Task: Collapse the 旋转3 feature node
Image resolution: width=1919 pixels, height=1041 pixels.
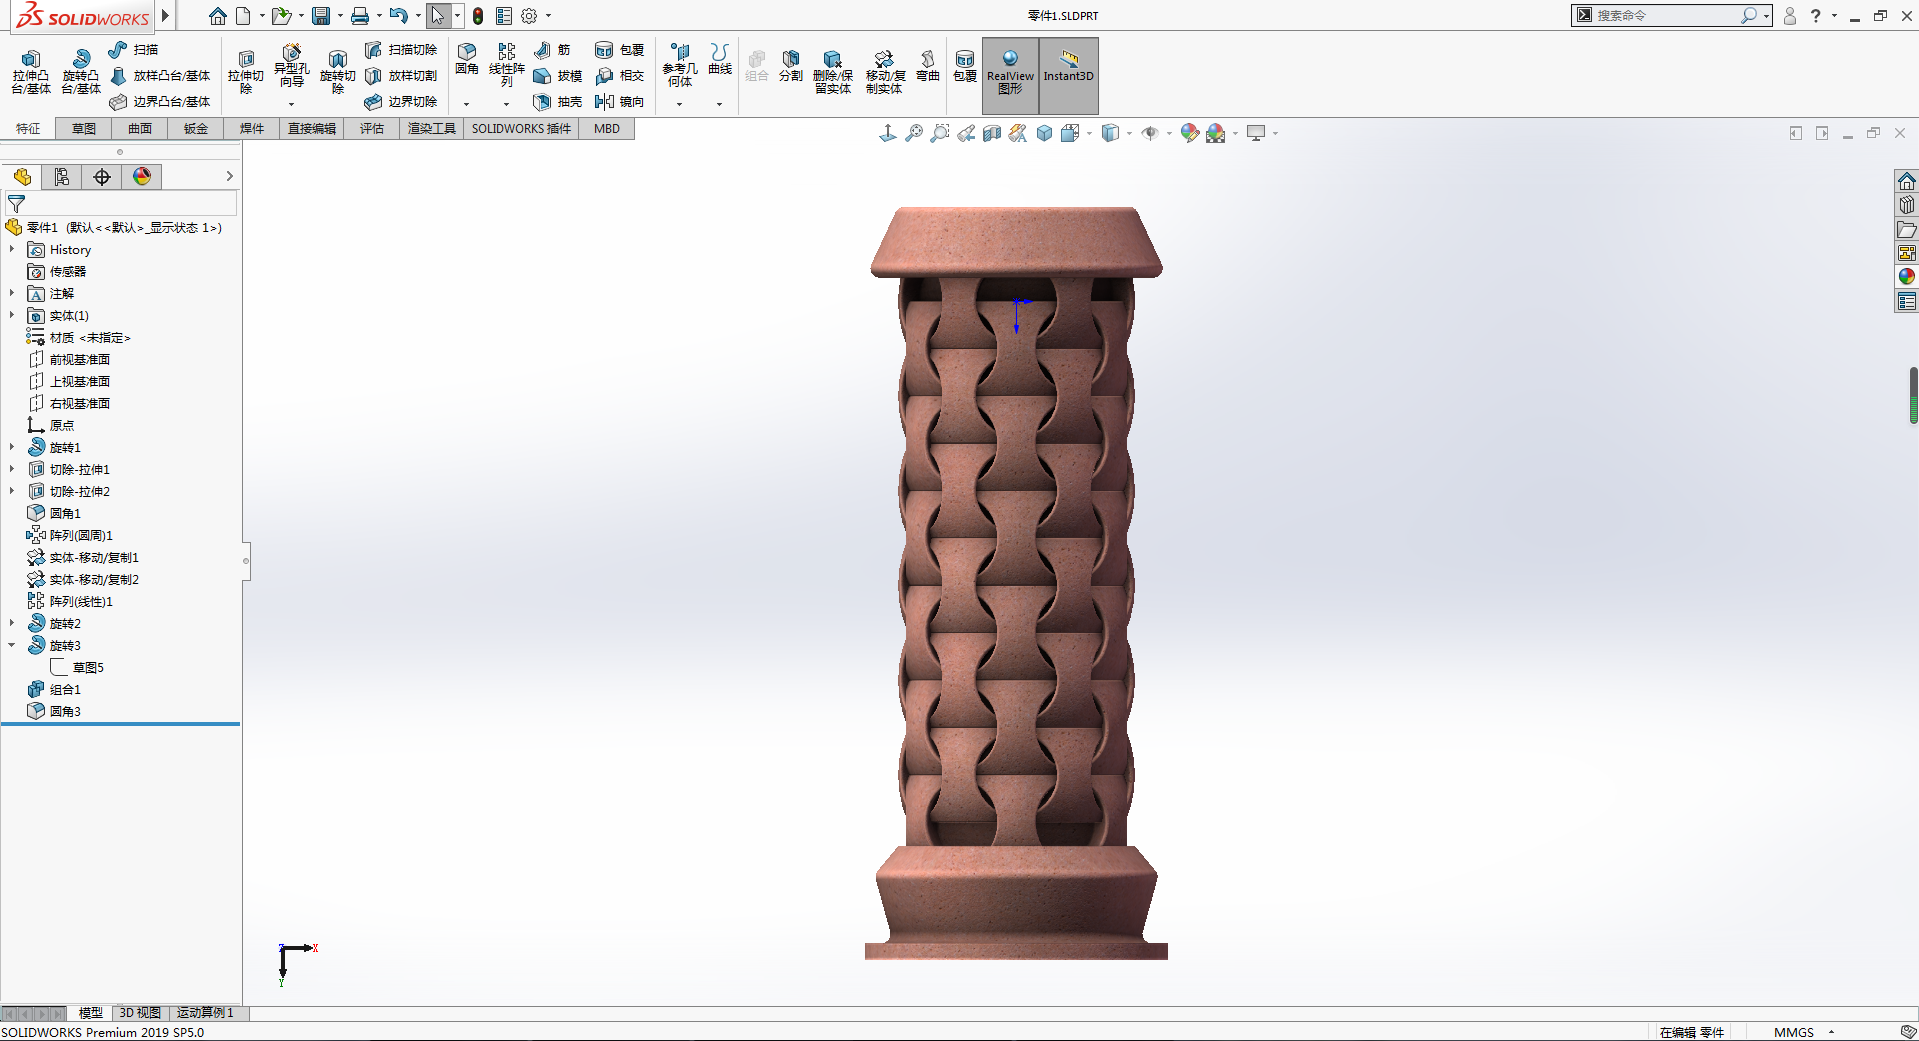Action: pos(12,645)
